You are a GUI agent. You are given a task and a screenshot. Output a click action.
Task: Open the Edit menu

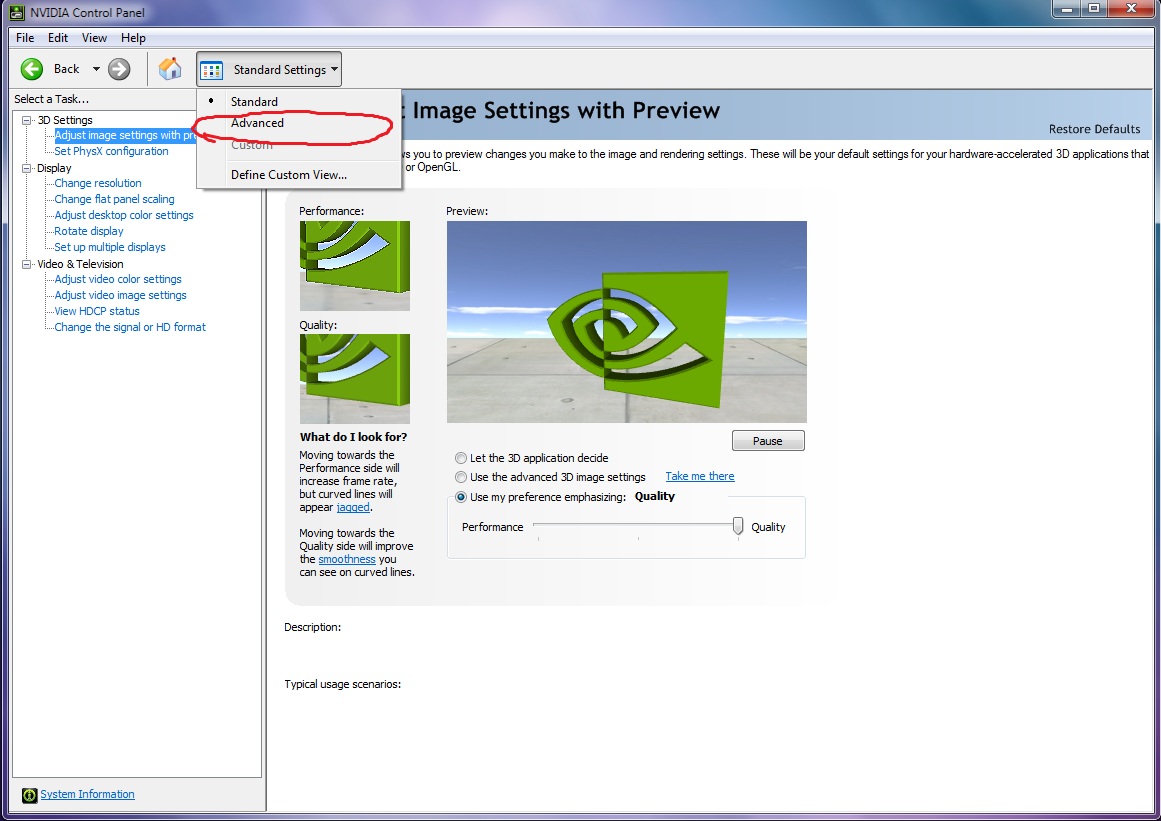(58, 38)
